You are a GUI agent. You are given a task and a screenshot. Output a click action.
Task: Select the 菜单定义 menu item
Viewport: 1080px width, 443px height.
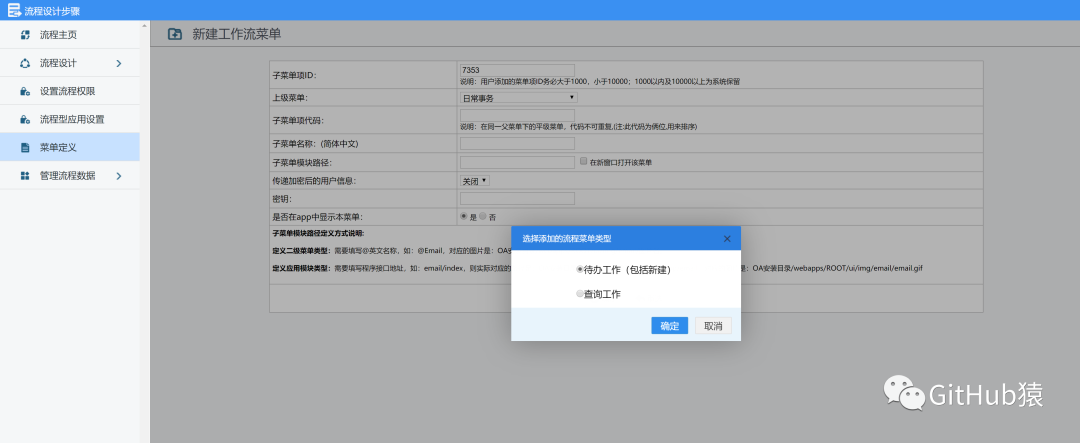70,147
